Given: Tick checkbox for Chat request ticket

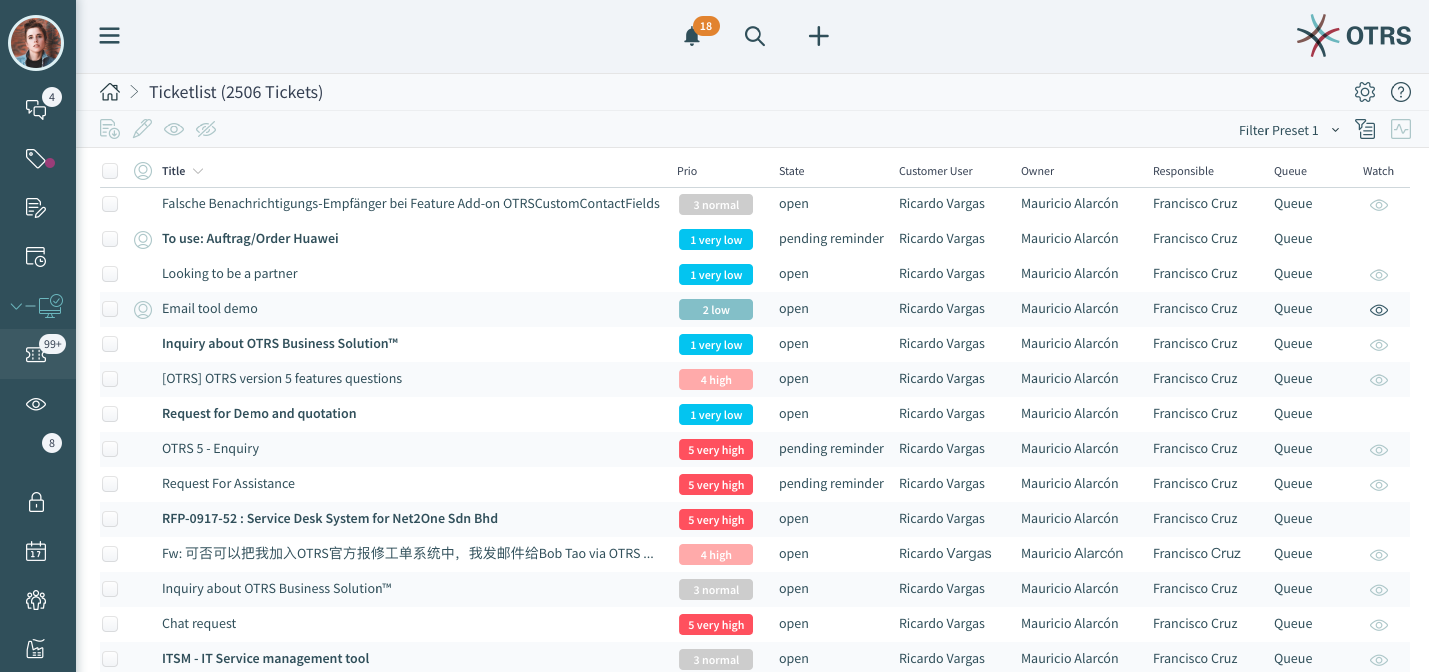Looking at the screenshot, I should click(110, 624).
